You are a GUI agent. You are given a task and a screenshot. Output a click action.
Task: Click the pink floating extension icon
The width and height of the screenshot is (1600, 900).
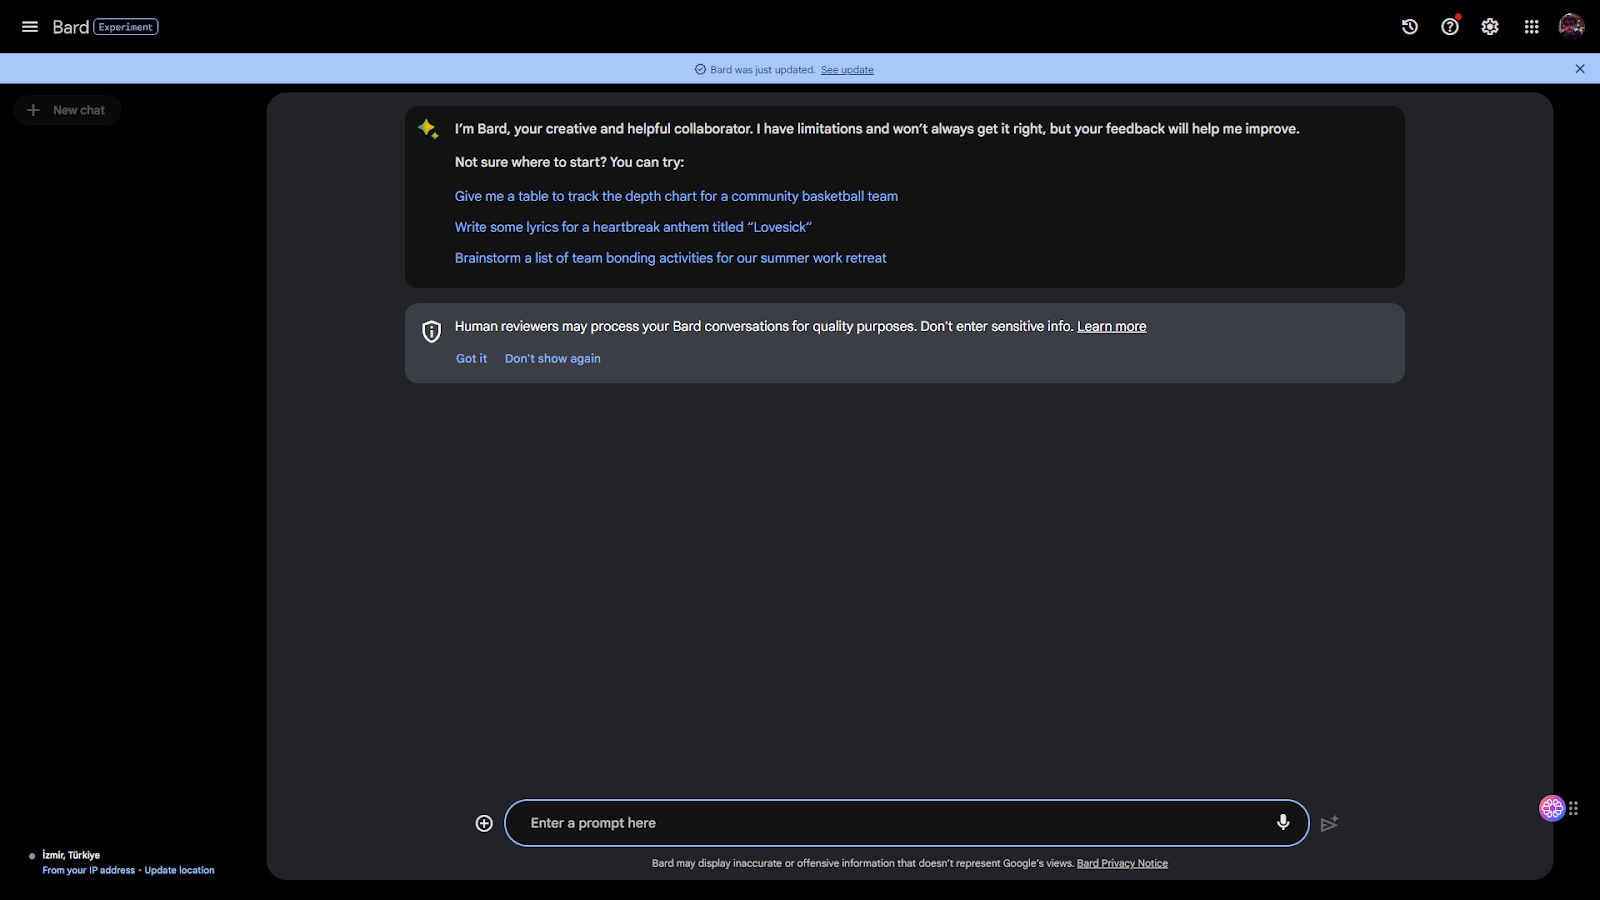coord(1552,808)
